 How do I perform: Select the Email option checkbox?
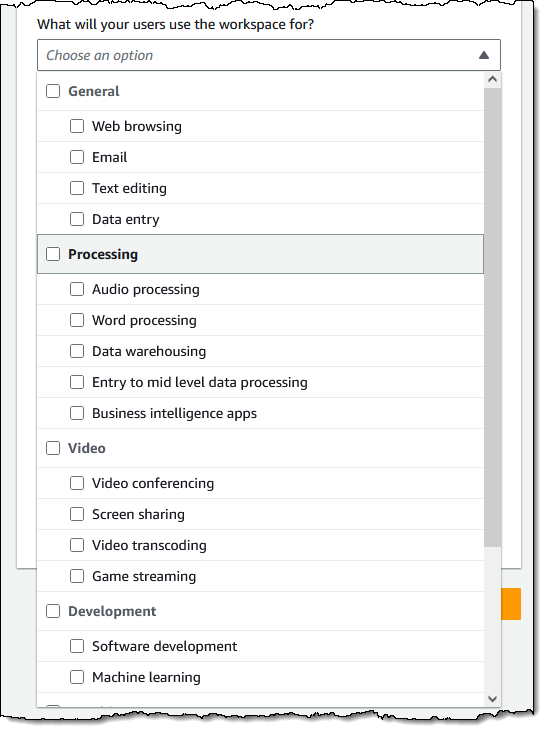tap(77, 157)
